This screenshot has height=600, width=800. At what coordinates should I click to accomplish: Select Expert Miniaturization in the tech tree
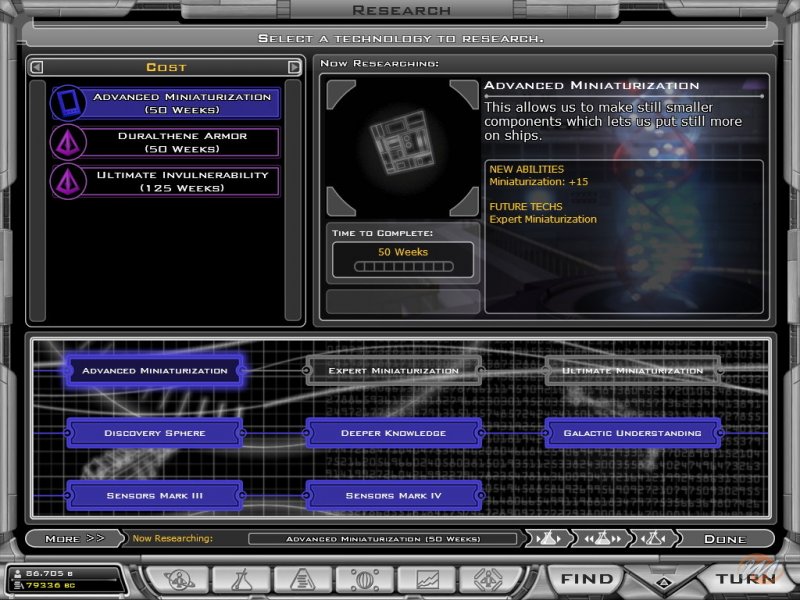(394, 369)
